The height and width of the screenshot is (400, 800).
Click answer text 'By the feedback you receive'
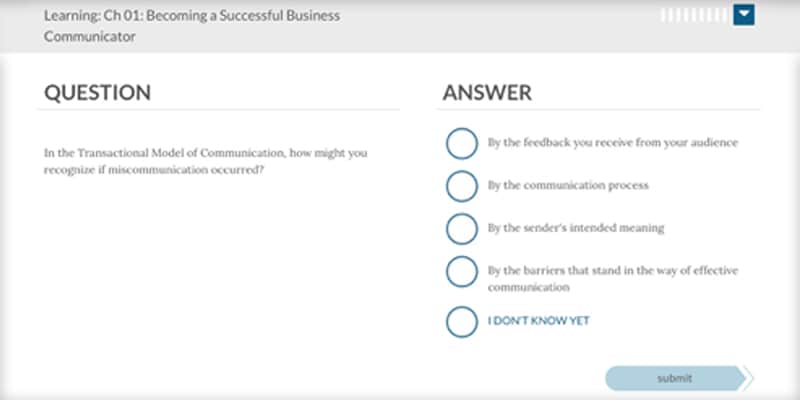613,143
